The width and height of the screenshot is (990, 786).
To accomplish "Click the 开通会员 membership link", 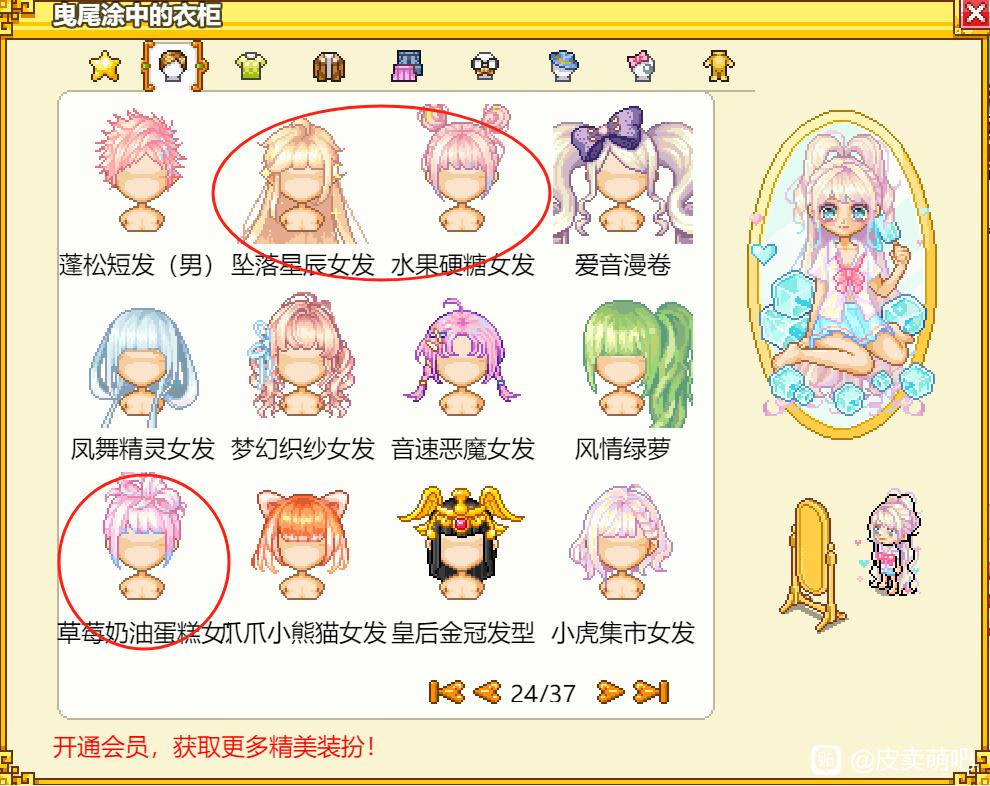I will coord(100,747).
